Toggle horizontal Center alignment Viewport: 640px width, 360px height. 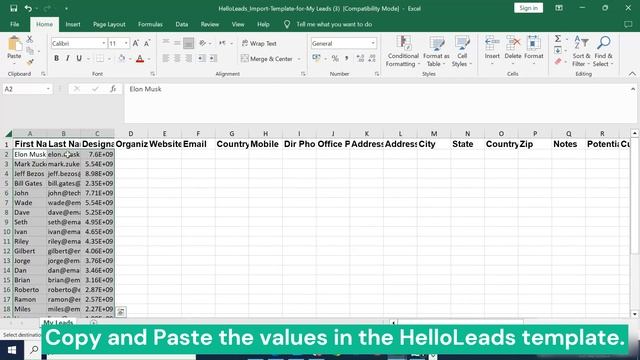pyautogui.click(x=177, y=58)
